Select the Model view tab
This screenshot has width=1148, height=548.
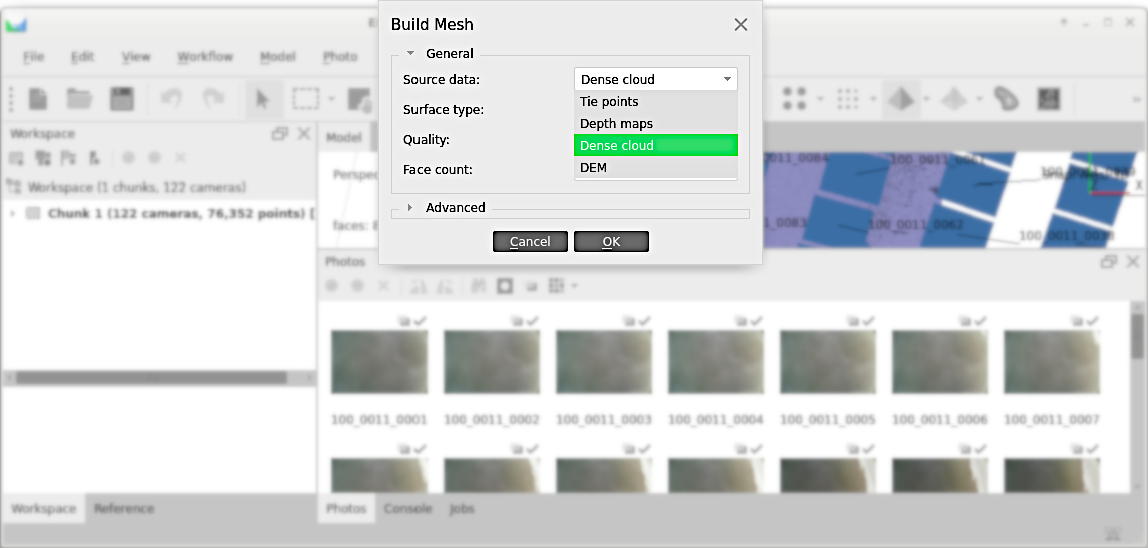point(344,138)
